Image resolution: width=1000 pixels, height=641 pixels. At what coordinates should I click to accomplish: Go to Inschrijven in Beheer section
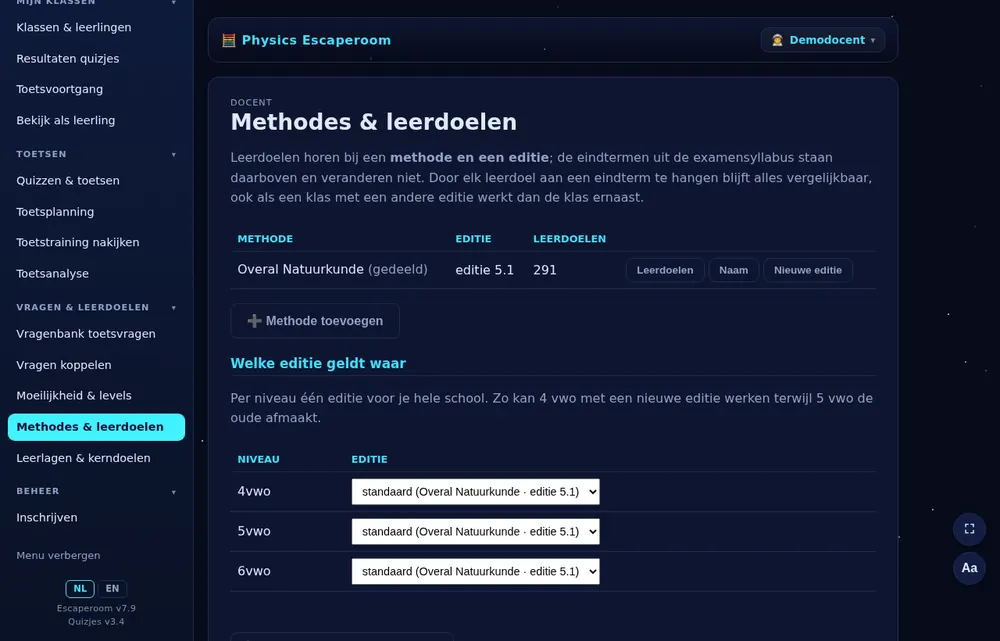pyautogui.click(x=47, y=517)
